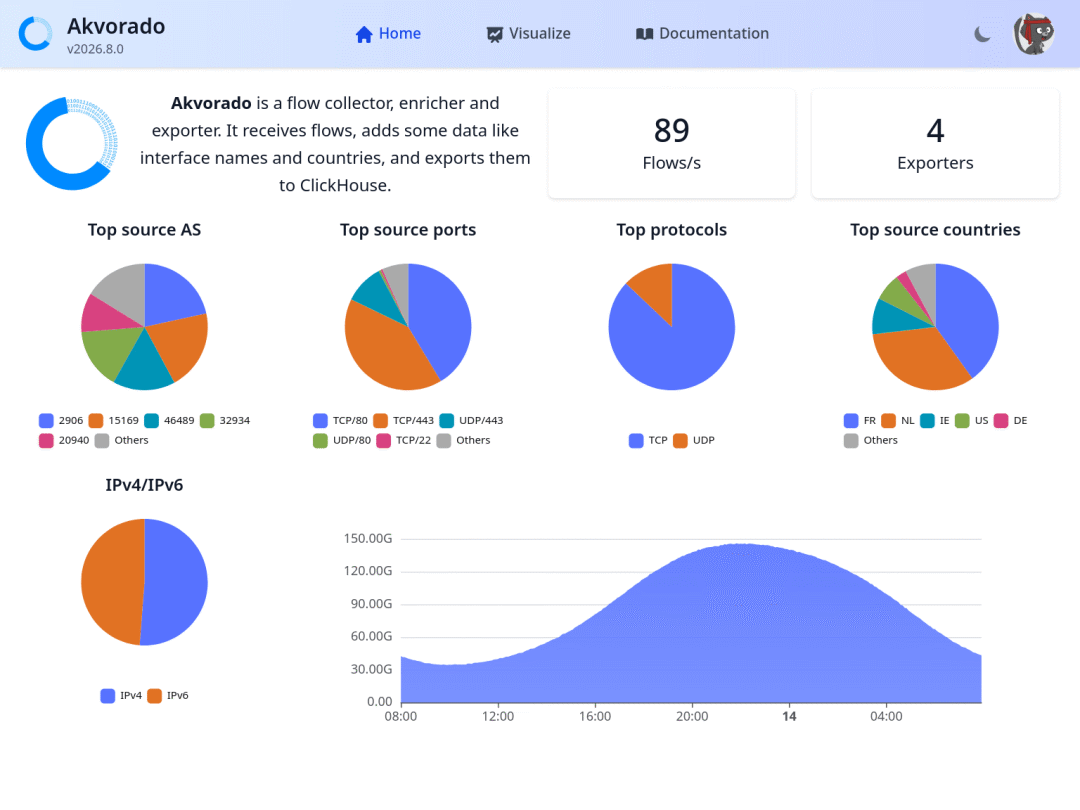Toggle the TCP/22 legend entry
Screen dimensions: 1080x810
point(404,440)
